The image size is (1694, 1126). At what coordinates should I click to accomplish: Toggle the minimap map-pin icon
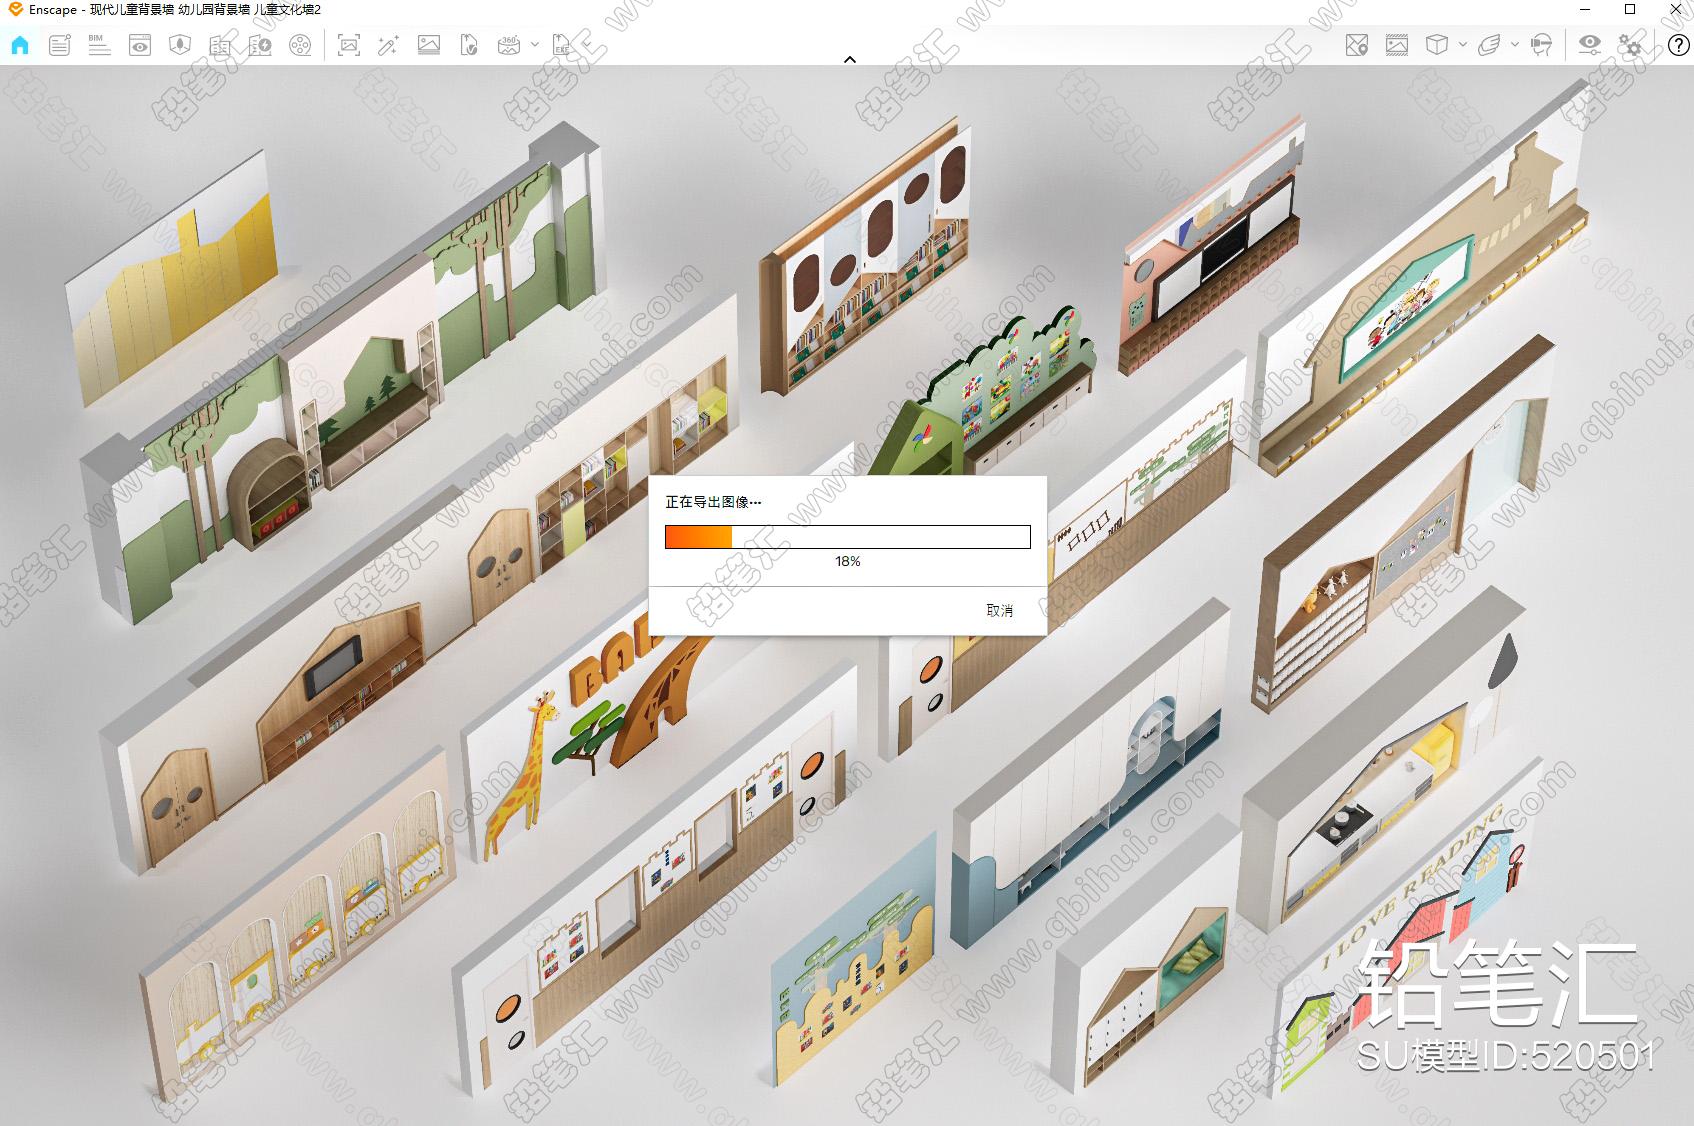(x=1357, y=45)
